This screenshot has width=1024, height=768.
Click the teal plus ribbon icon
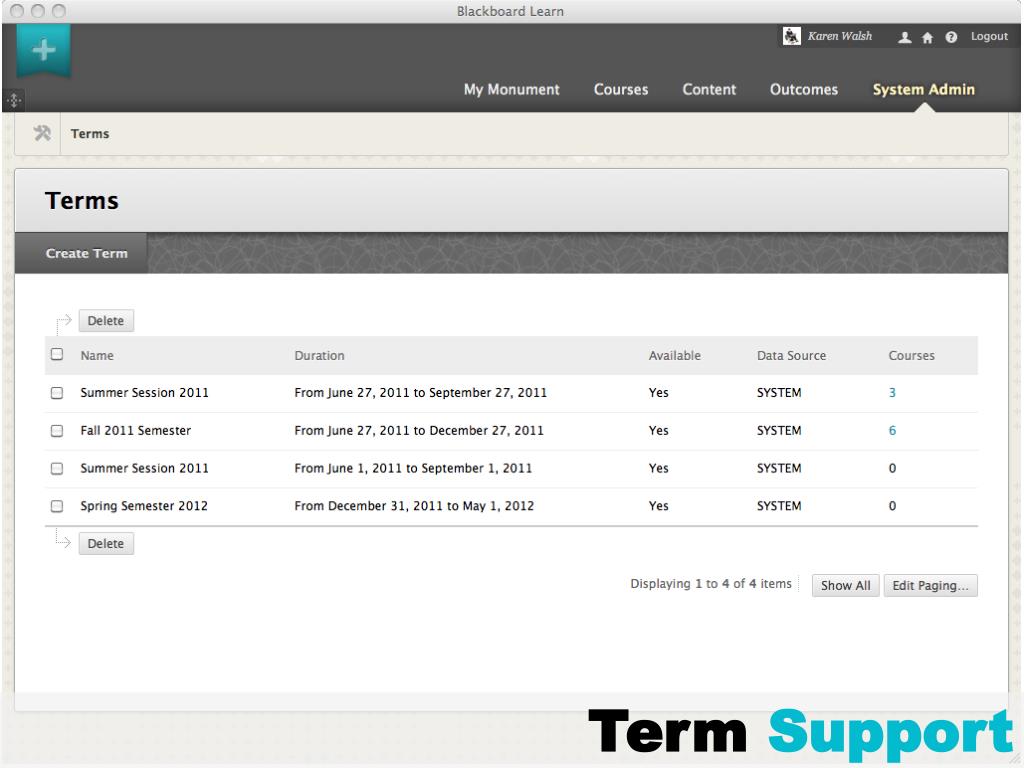click(44, 50)
